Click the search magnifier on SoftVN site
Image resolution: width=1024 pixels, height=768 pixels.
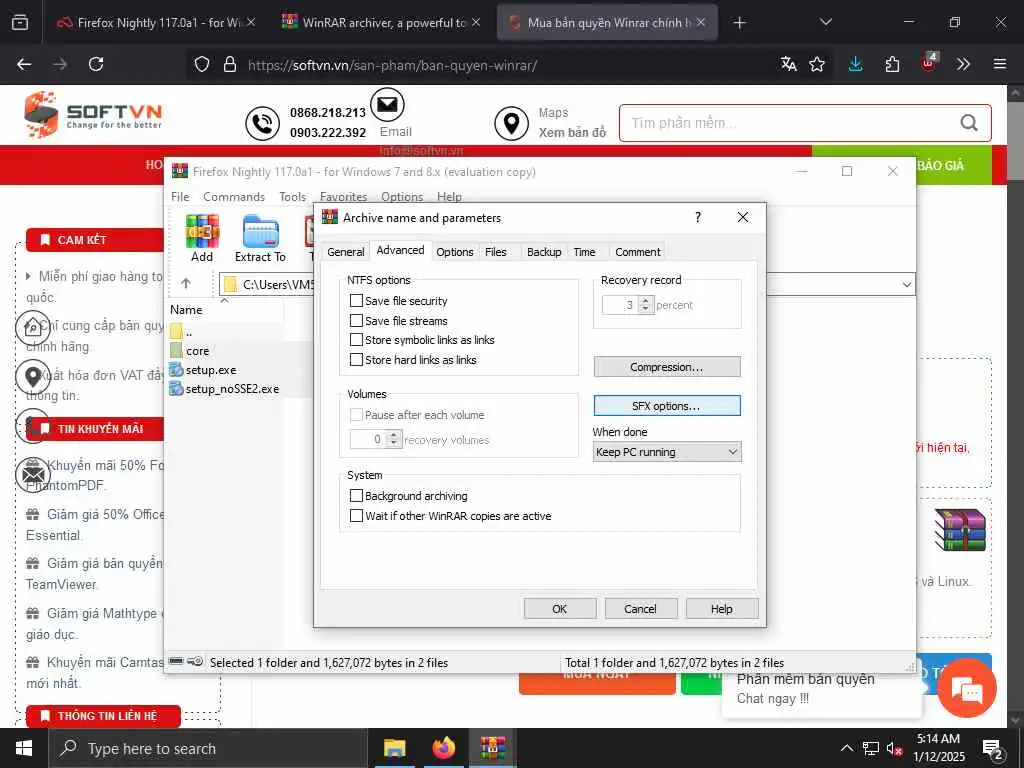tap(969, 122)
